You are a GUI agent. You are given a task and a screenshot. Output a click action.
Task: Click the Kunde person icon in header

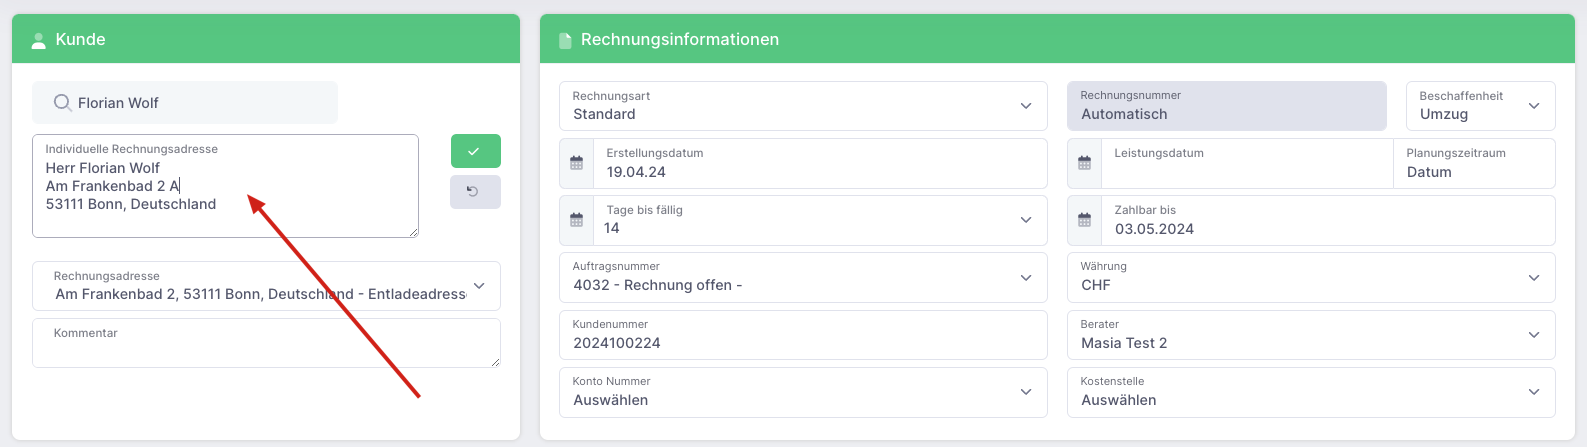39,40
